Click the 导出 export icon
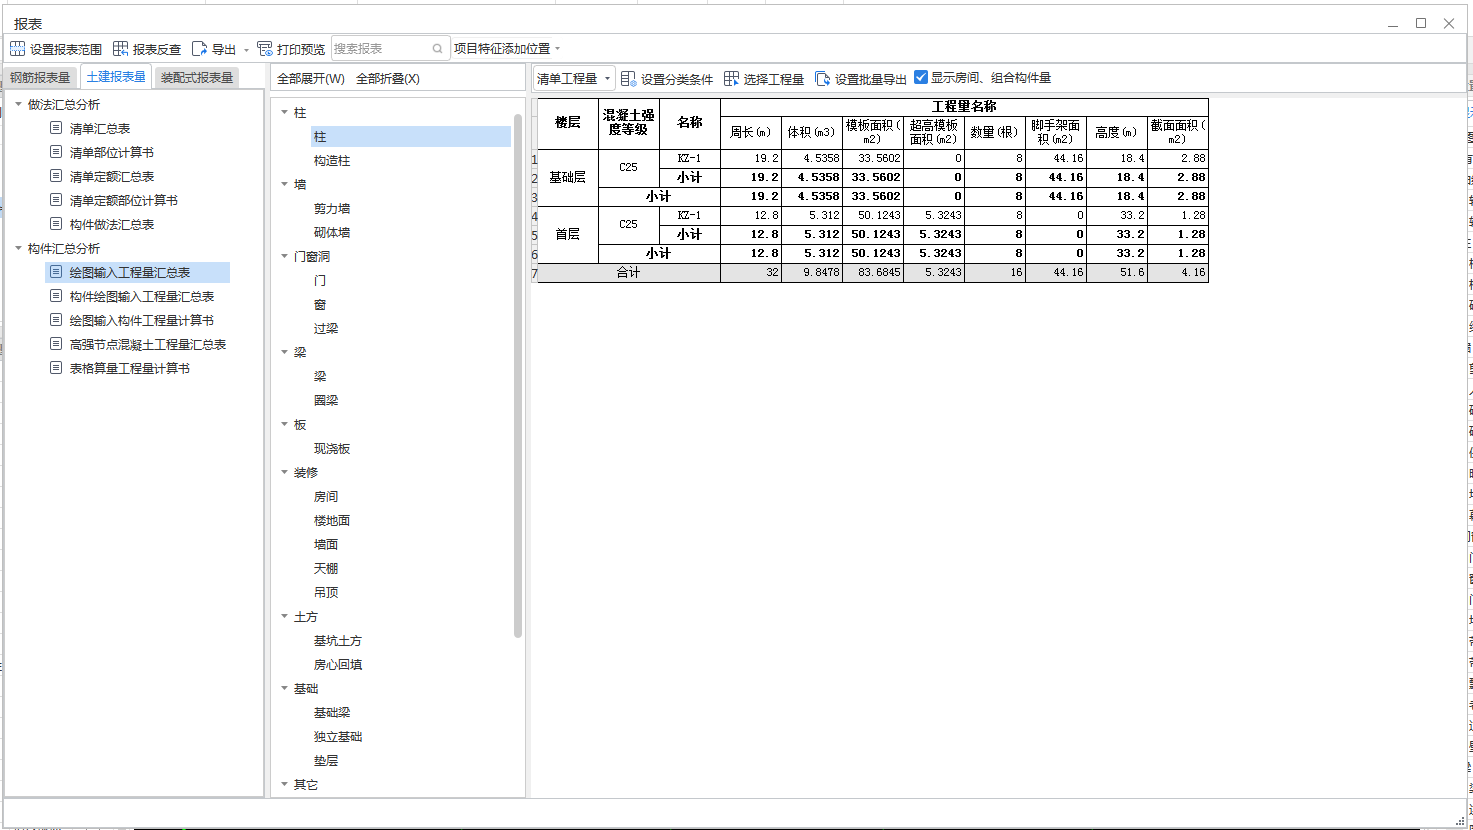Viewport: 1473px width, 830px height. [x=199, y=49]
